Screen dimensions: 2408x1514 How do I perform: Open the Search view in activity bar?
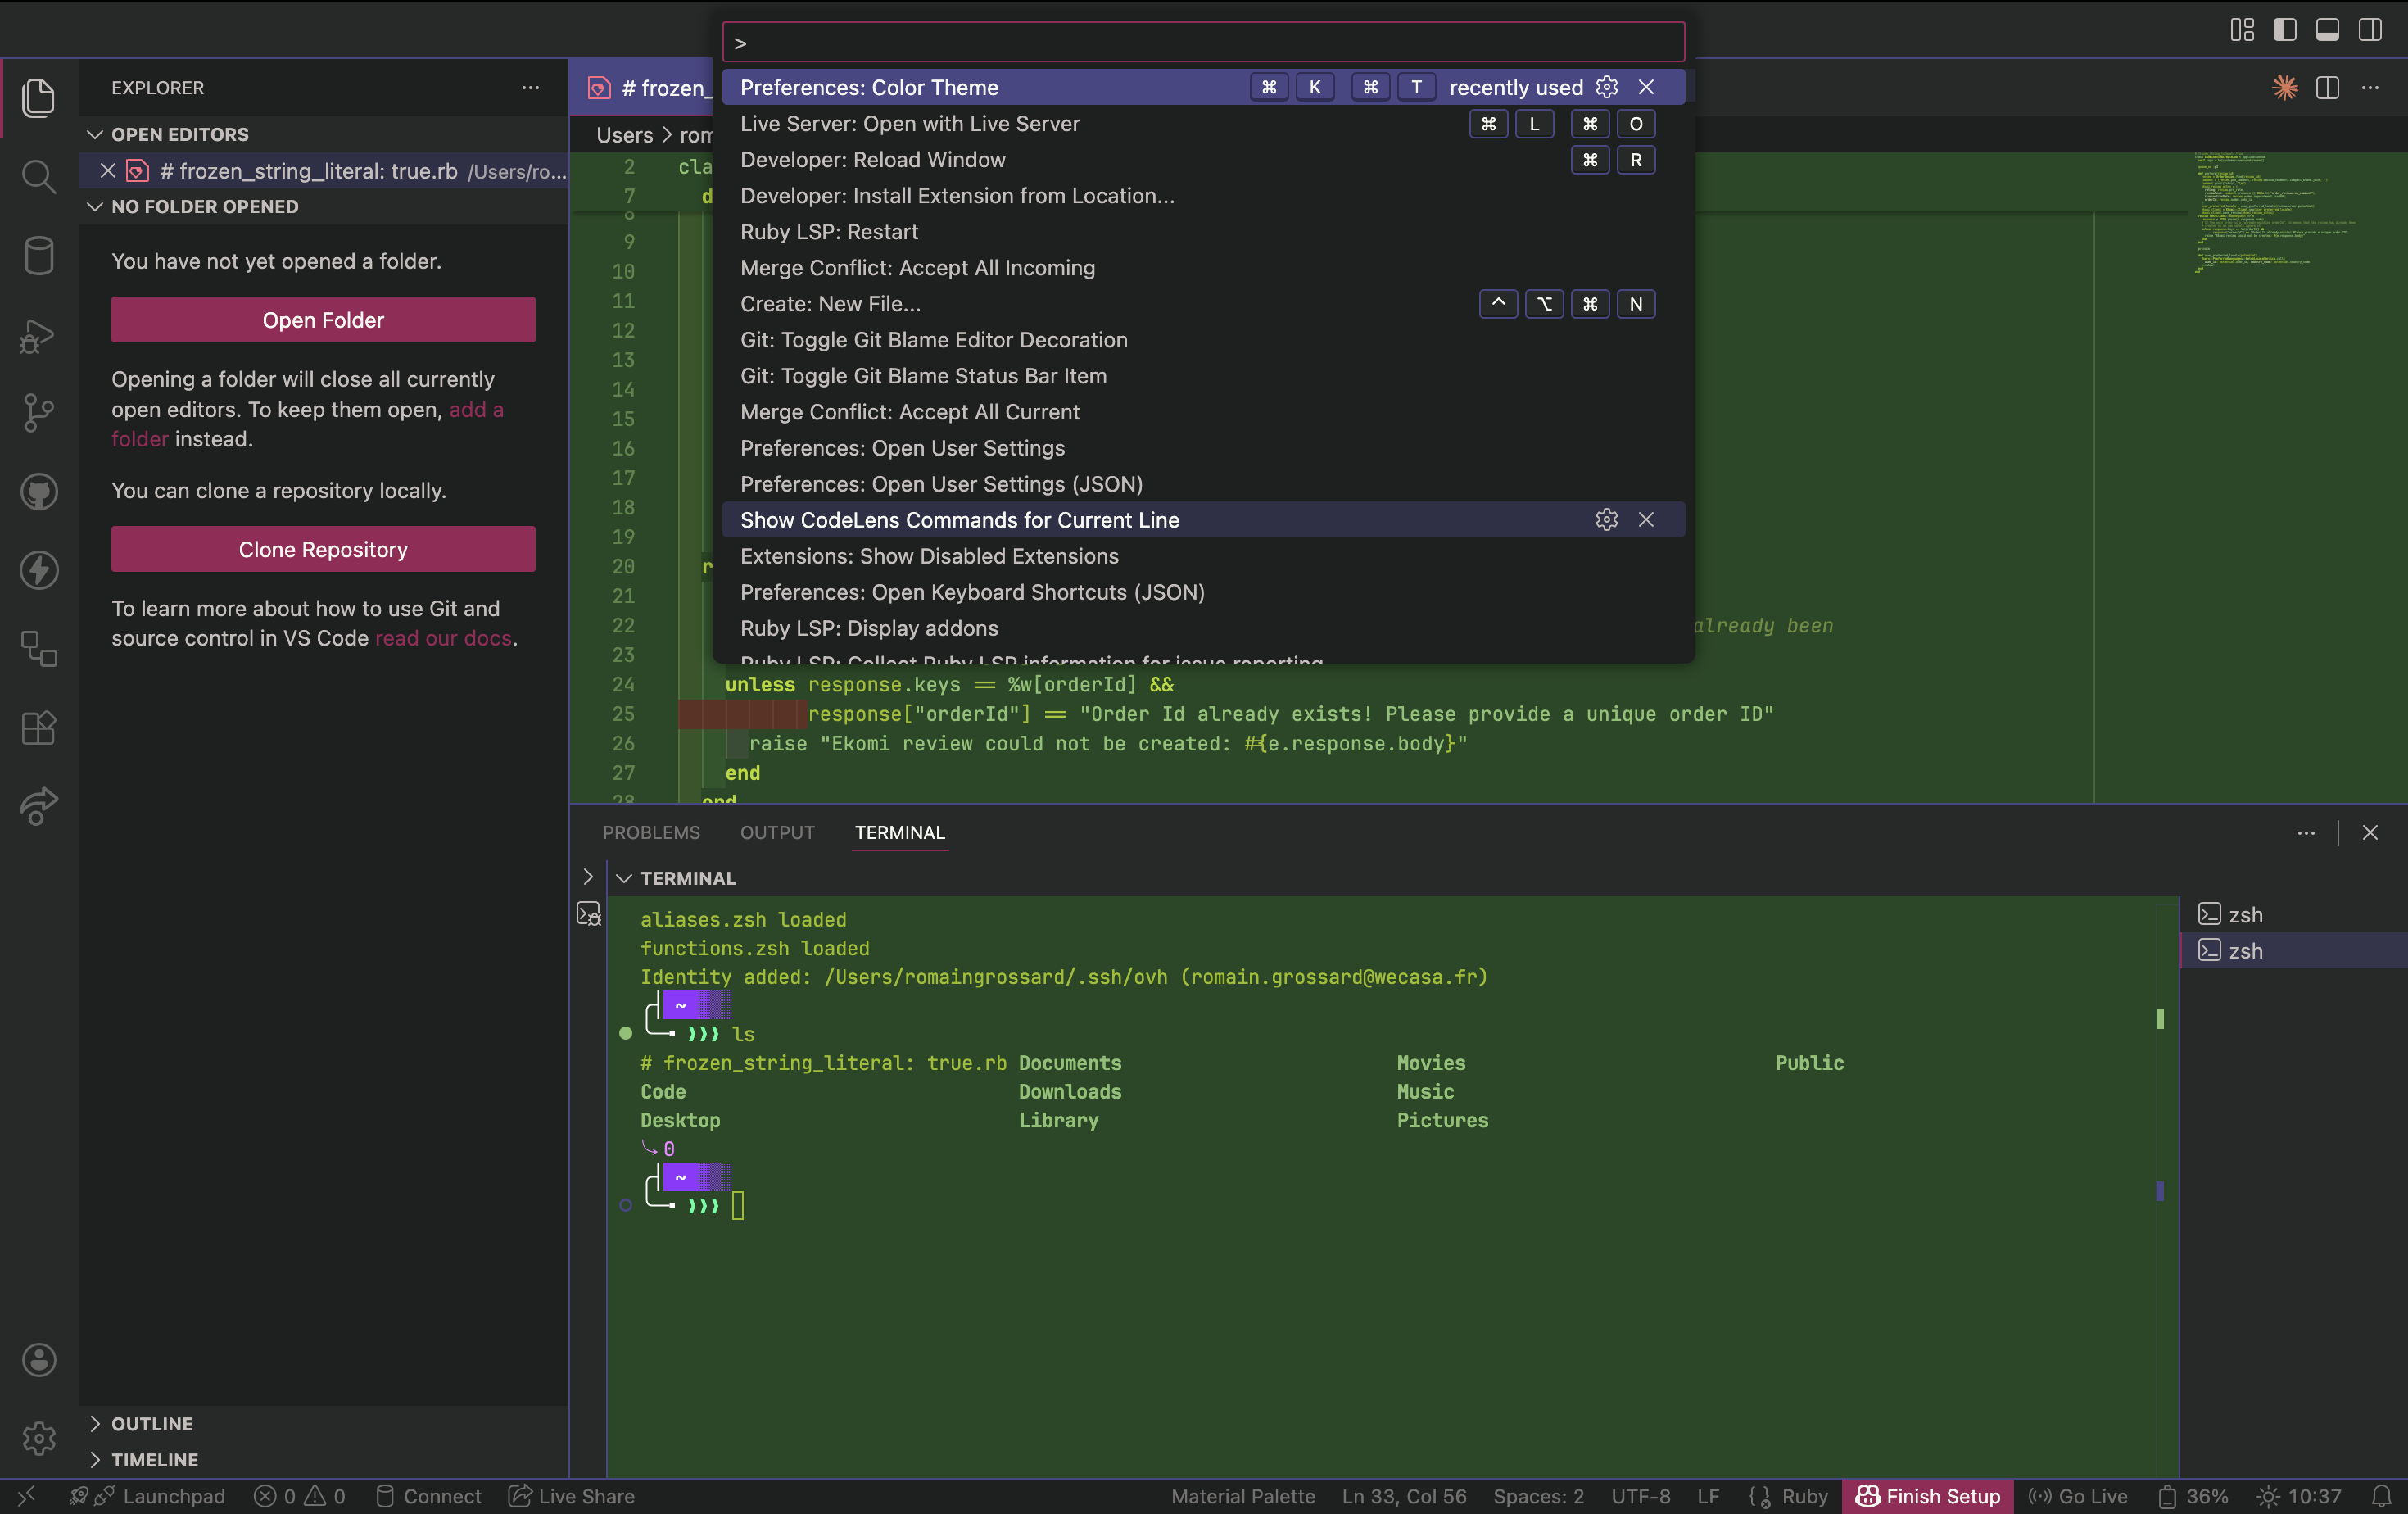point(38,177)
